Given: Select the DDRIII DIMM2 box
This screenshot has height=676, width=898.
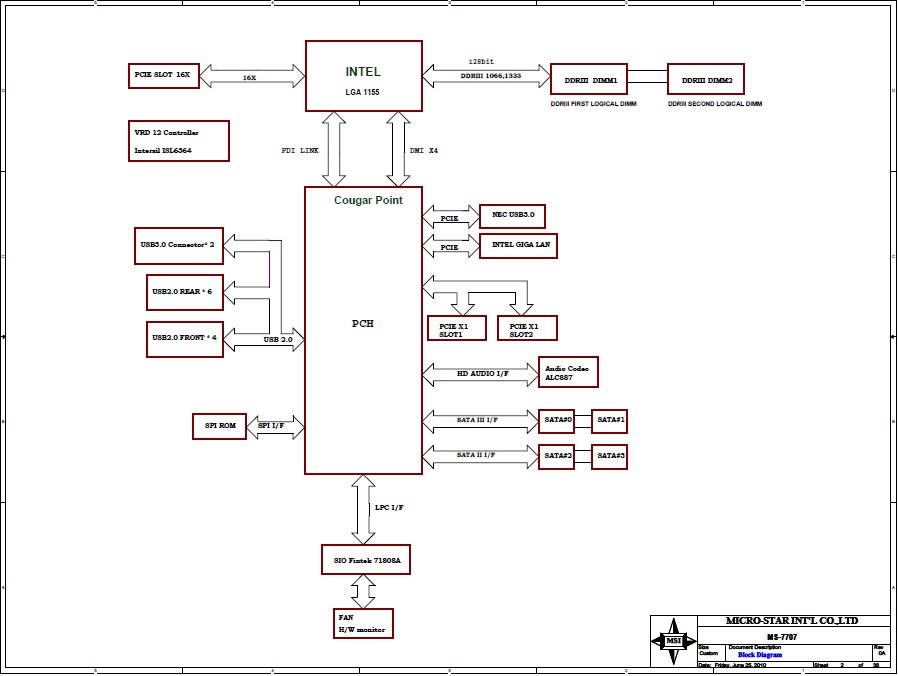Looking at the screenshot, I should [x=706, y=79].
